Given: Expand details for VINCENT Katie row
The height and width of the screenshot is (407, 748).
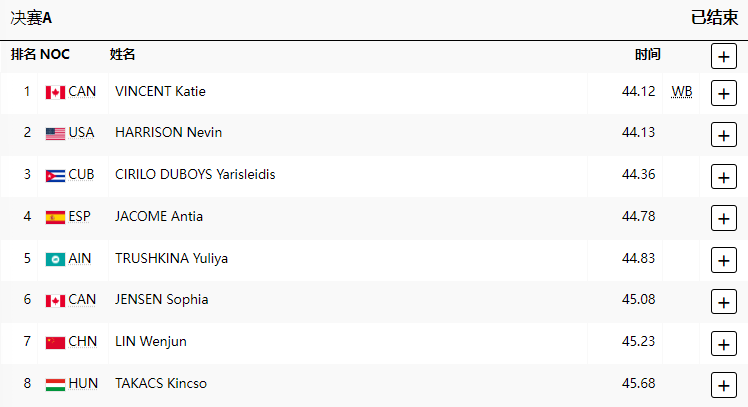Looking at the screenshot, I should click(723, 93).
